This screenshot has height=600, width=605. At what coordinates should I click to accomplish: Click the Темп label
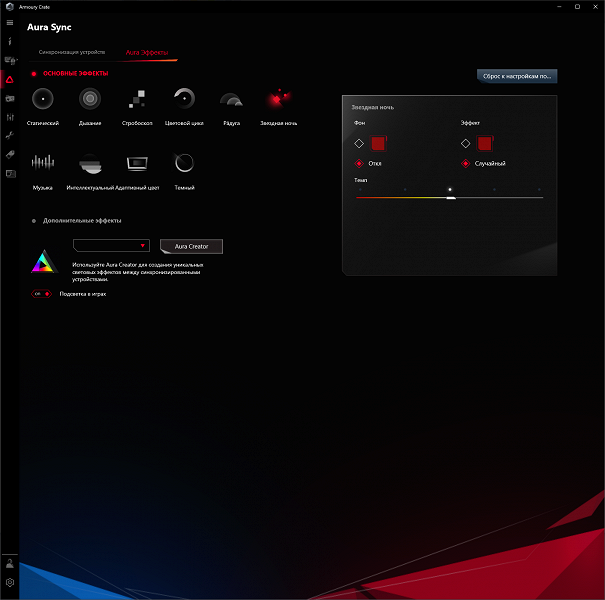point(361,180)
